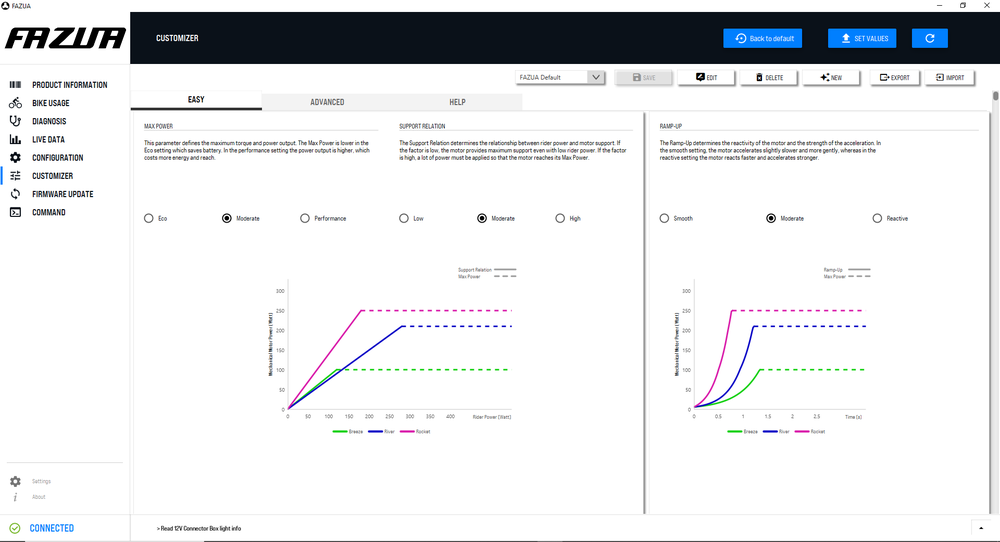The width and height of the screenshot is (1000, 542).
Task: Switch to the Easy tab
Action: tap(196, 100)
